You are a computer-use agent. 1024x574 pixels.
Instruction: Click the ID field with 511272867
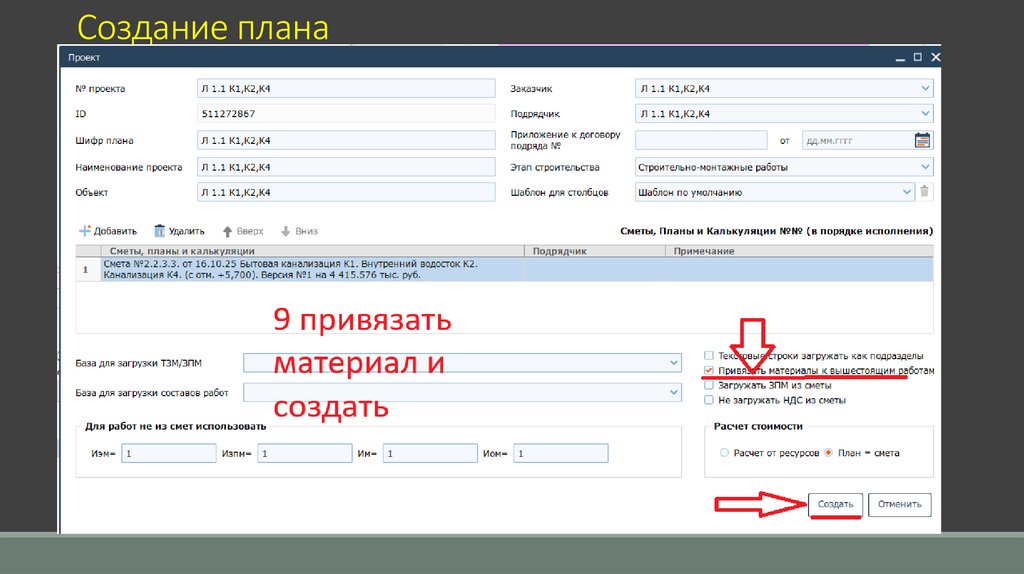[346, 114]
